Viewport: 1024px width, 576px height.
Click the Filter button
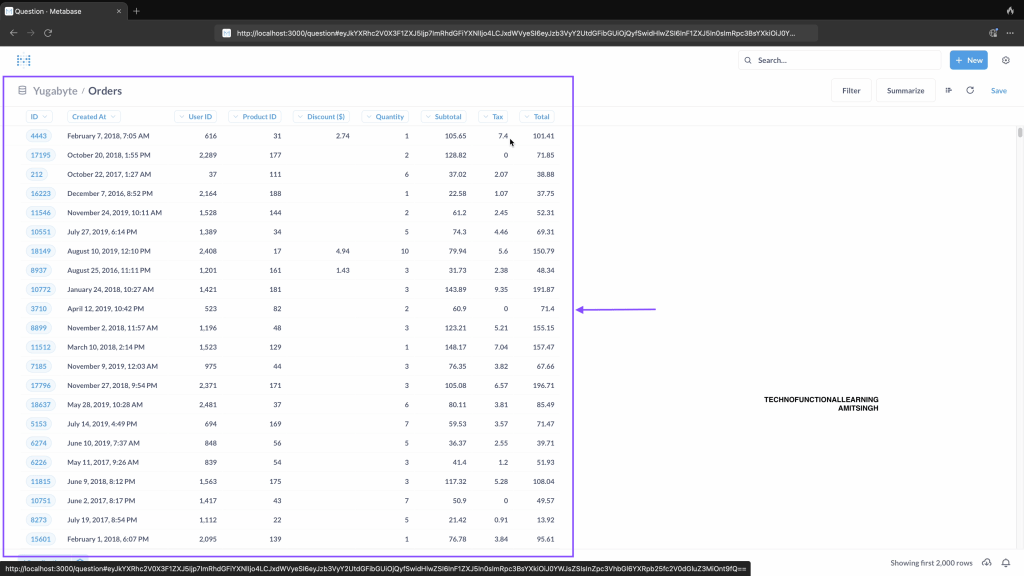pyautogui.click(x=851, y=90)
